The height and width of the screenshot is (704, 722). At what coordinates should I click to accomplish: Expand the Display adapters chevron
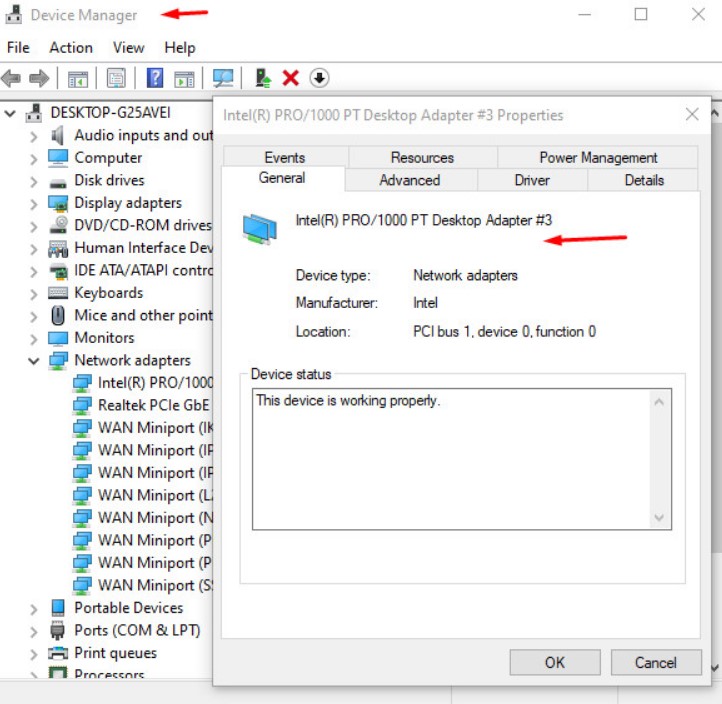coord(33,204)
